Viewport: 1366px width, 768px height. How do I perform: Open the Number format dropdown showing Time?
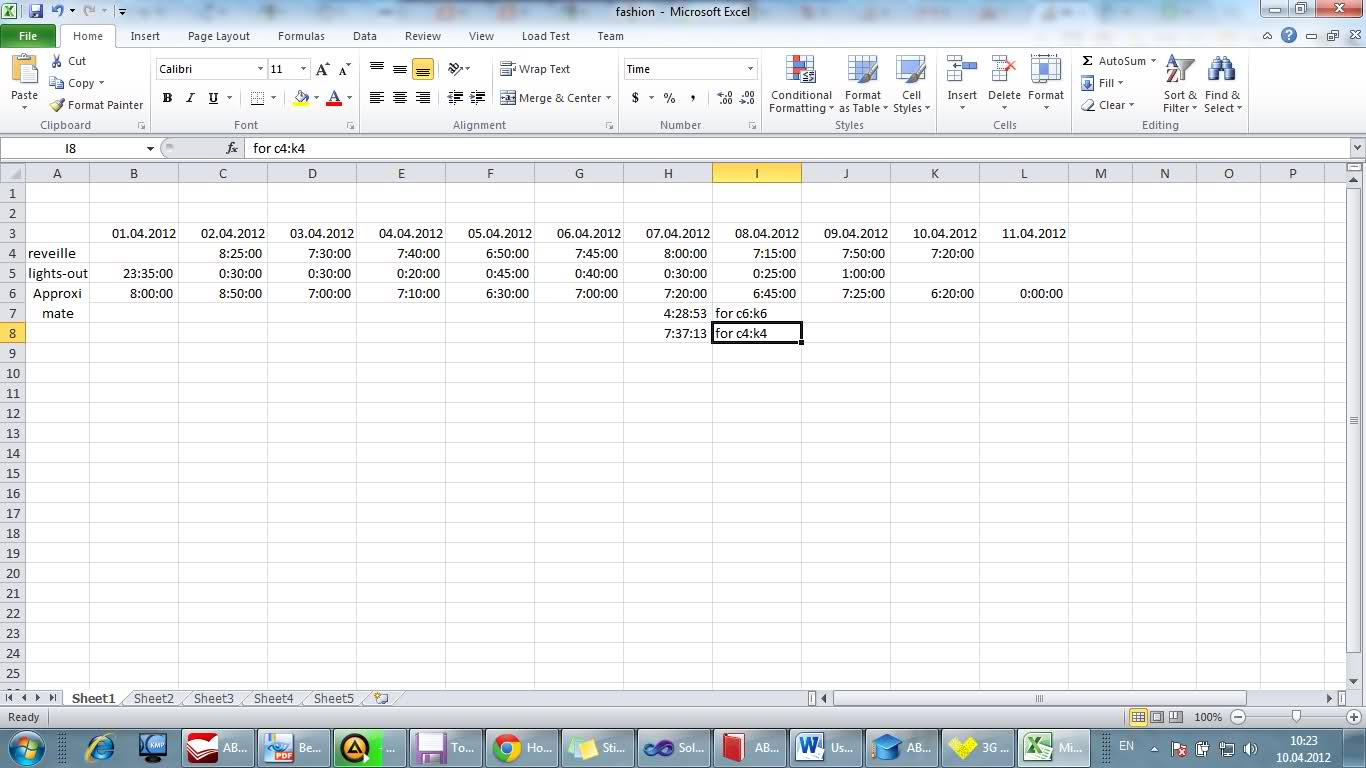click(x=690, y=68)
